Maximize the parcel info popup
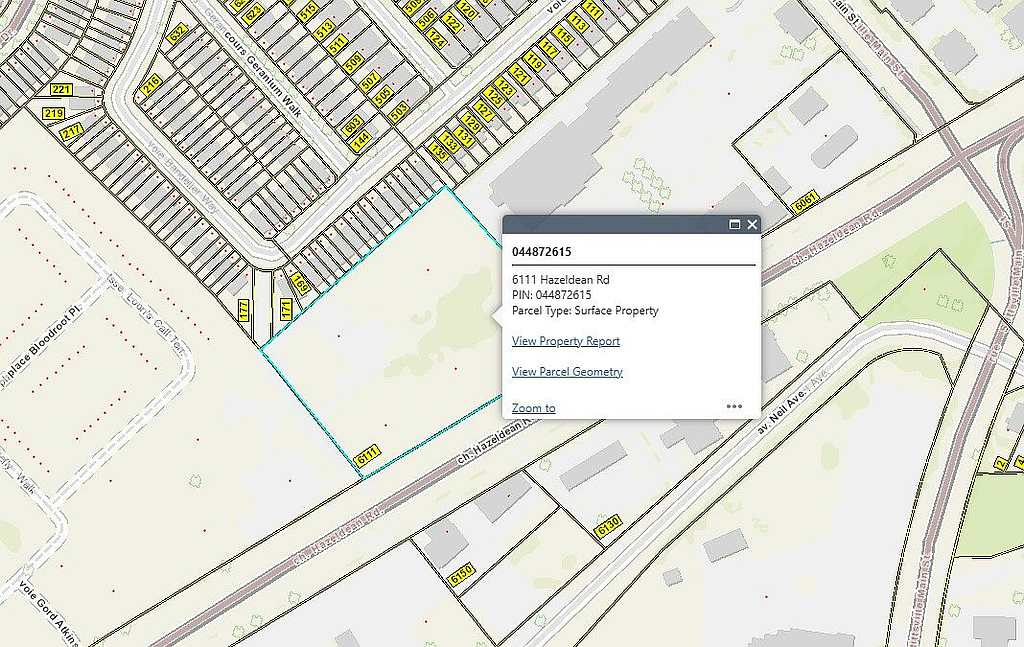1024x647 pixels. pos(735,225)
